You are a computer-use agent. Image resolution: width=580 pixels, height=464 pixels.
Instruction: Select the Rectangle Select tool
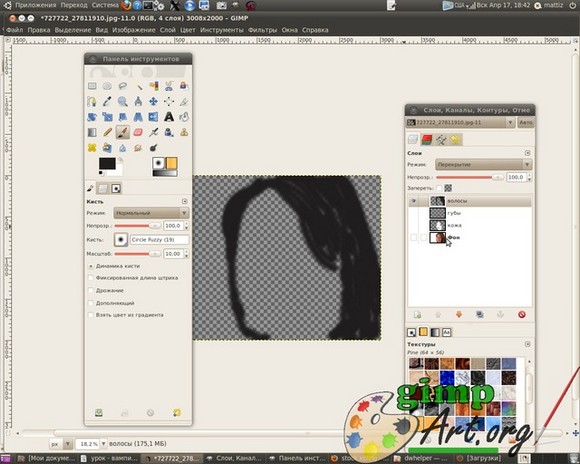click(x=92, y=86)
